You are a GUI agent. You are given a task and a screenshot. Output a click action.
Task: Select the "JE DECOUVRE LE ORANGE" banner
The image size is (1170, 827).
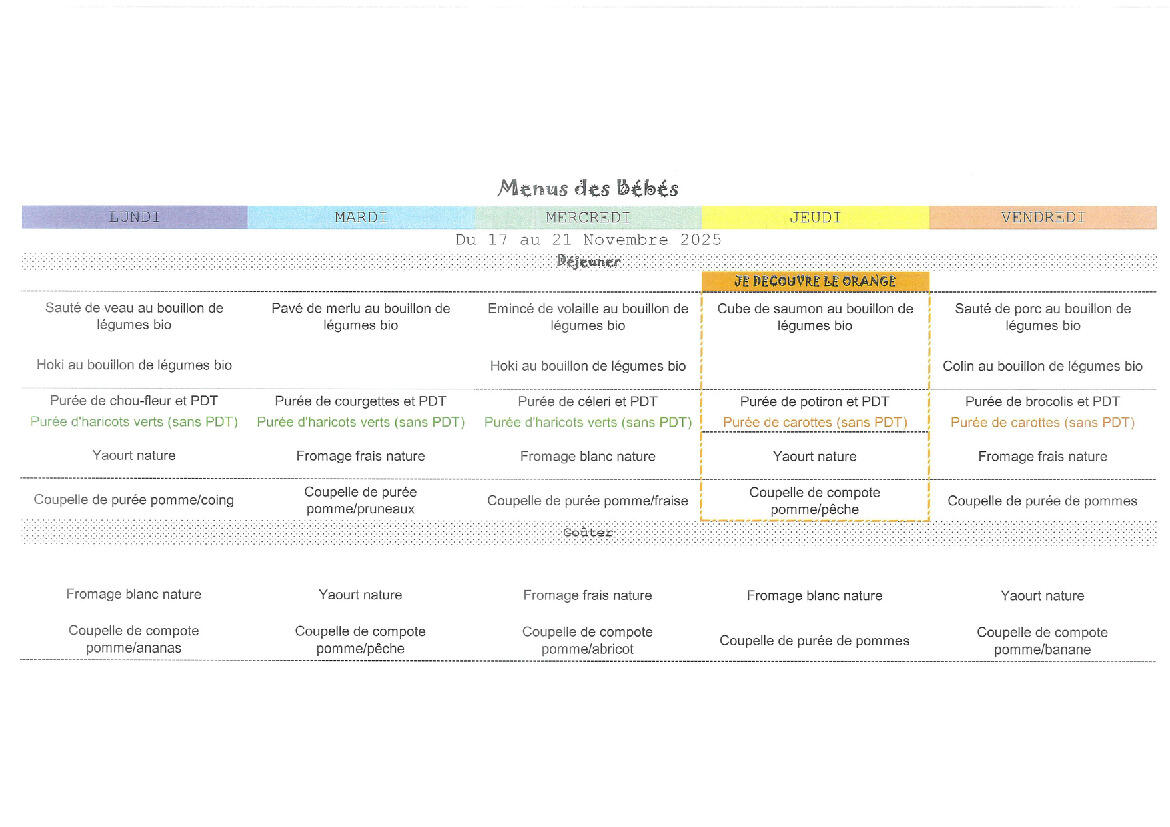point(815,282)
